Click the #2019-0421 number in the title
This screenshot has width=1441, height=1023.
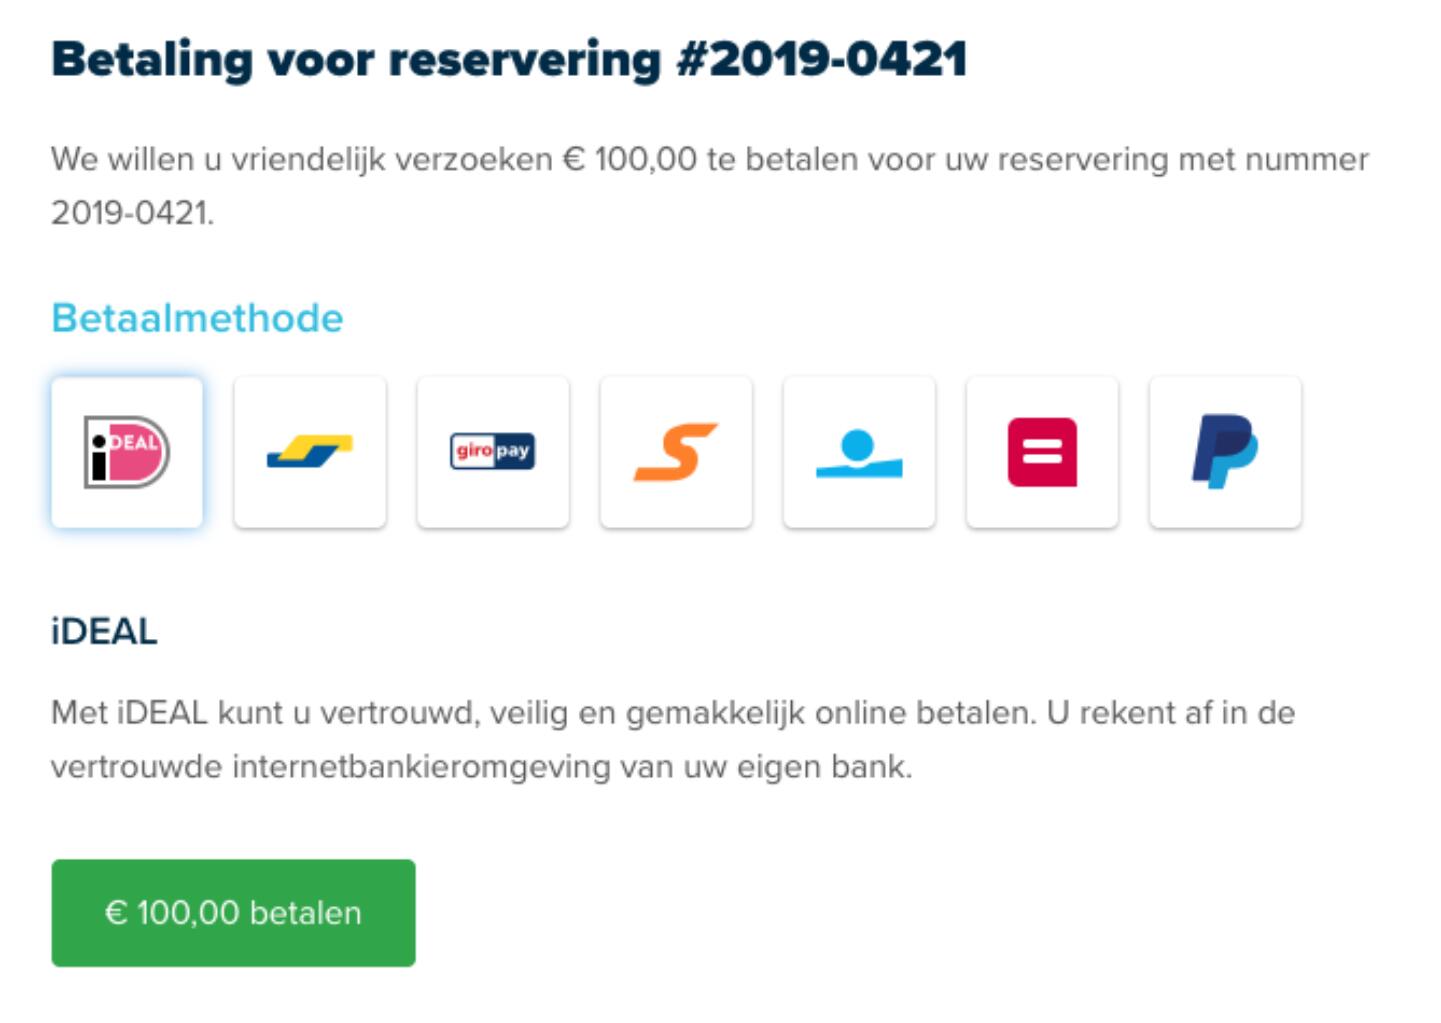(x=822, y=60)
